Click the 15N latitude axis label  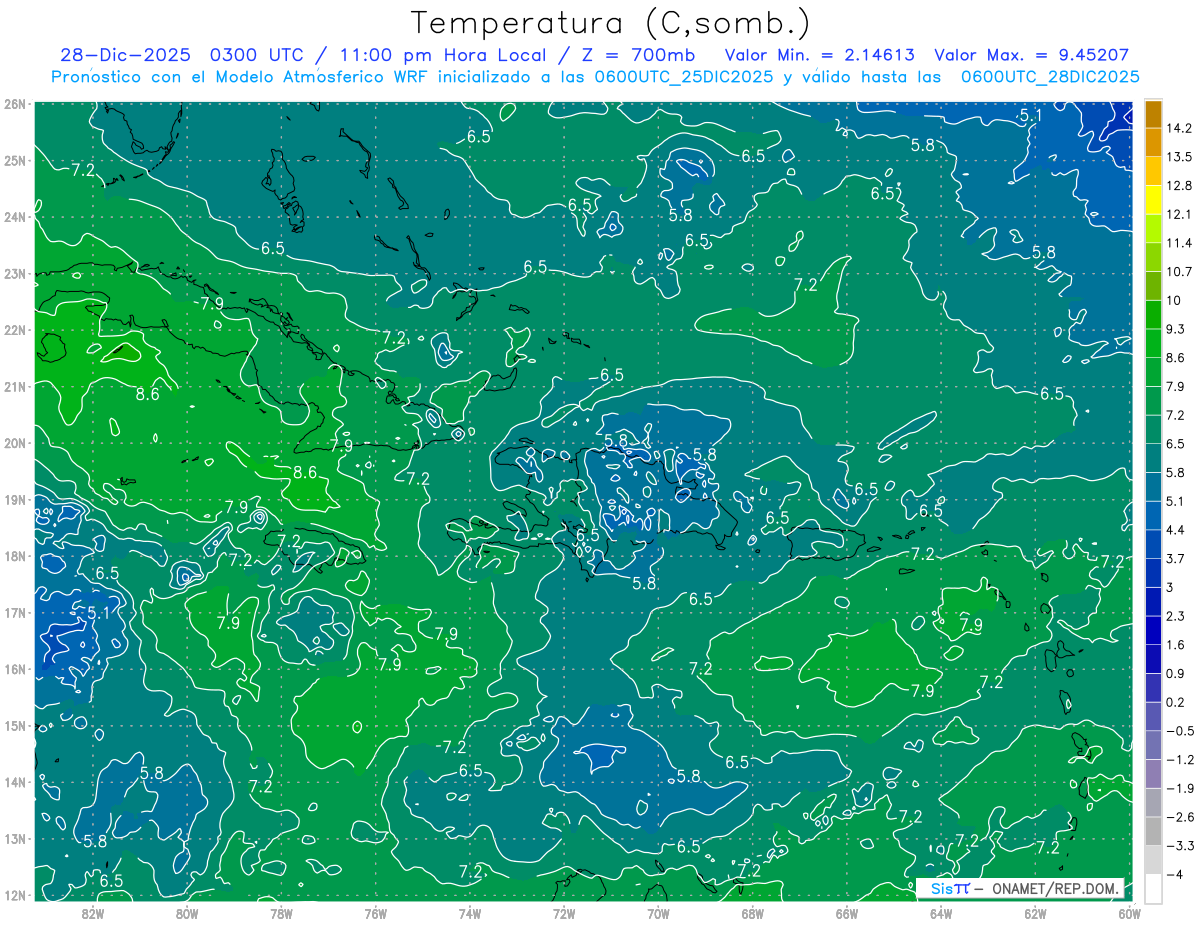click(x=14, y=725)
